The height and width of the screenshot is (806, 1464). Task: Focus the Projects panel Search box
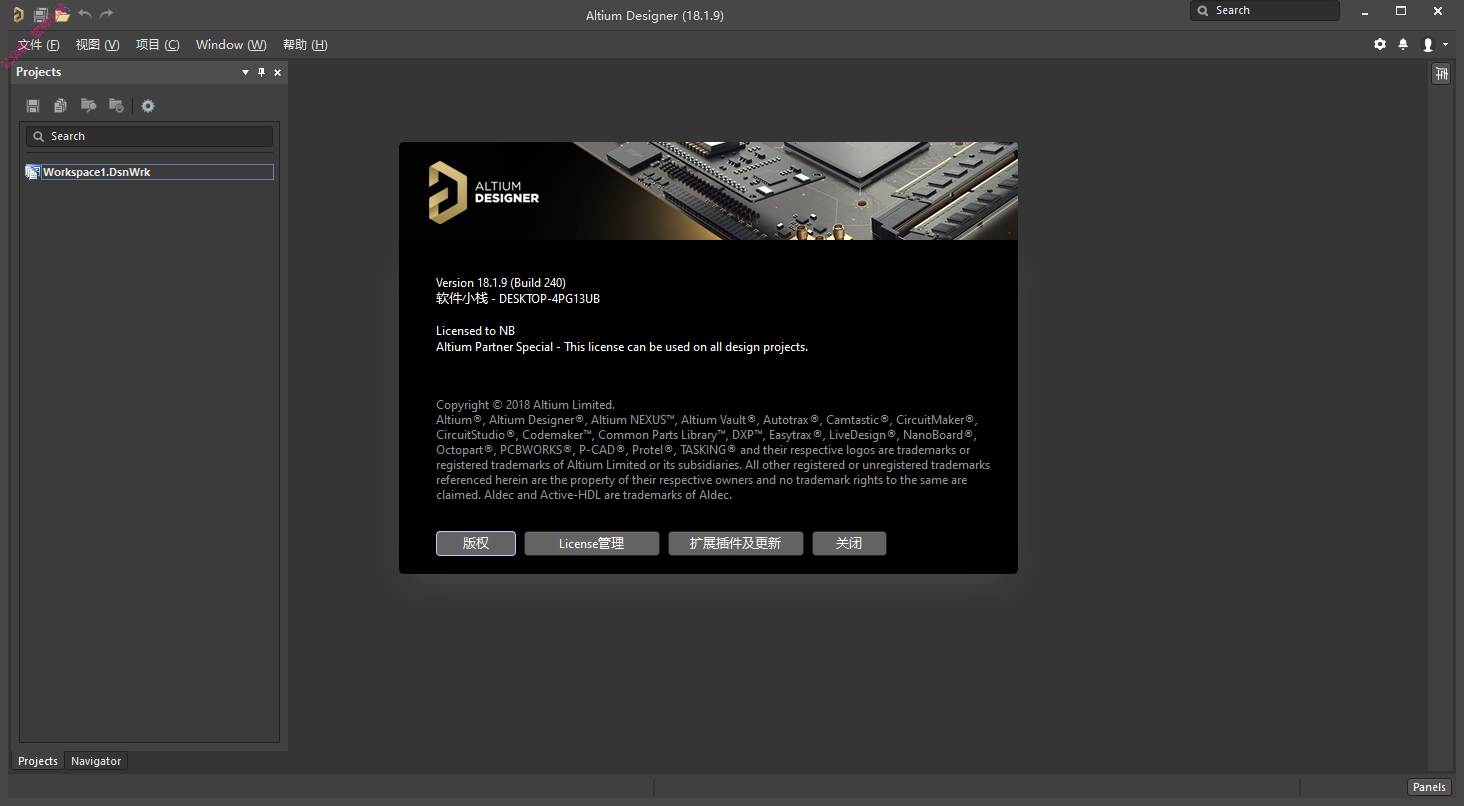tap(149, 136)
